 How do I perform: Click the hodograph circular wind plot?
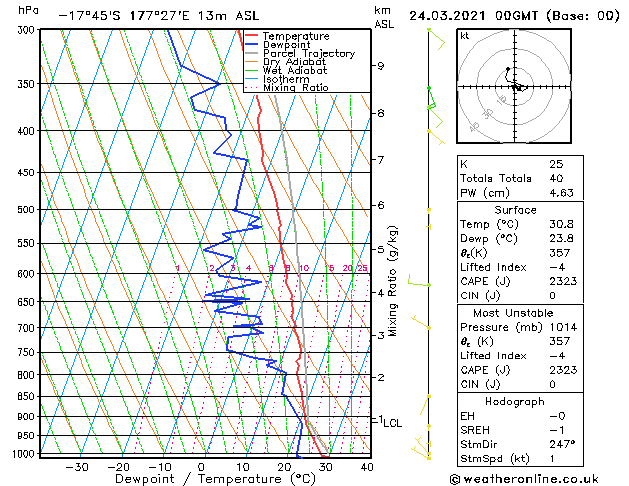pyautogui.click(x=514, y=87)
